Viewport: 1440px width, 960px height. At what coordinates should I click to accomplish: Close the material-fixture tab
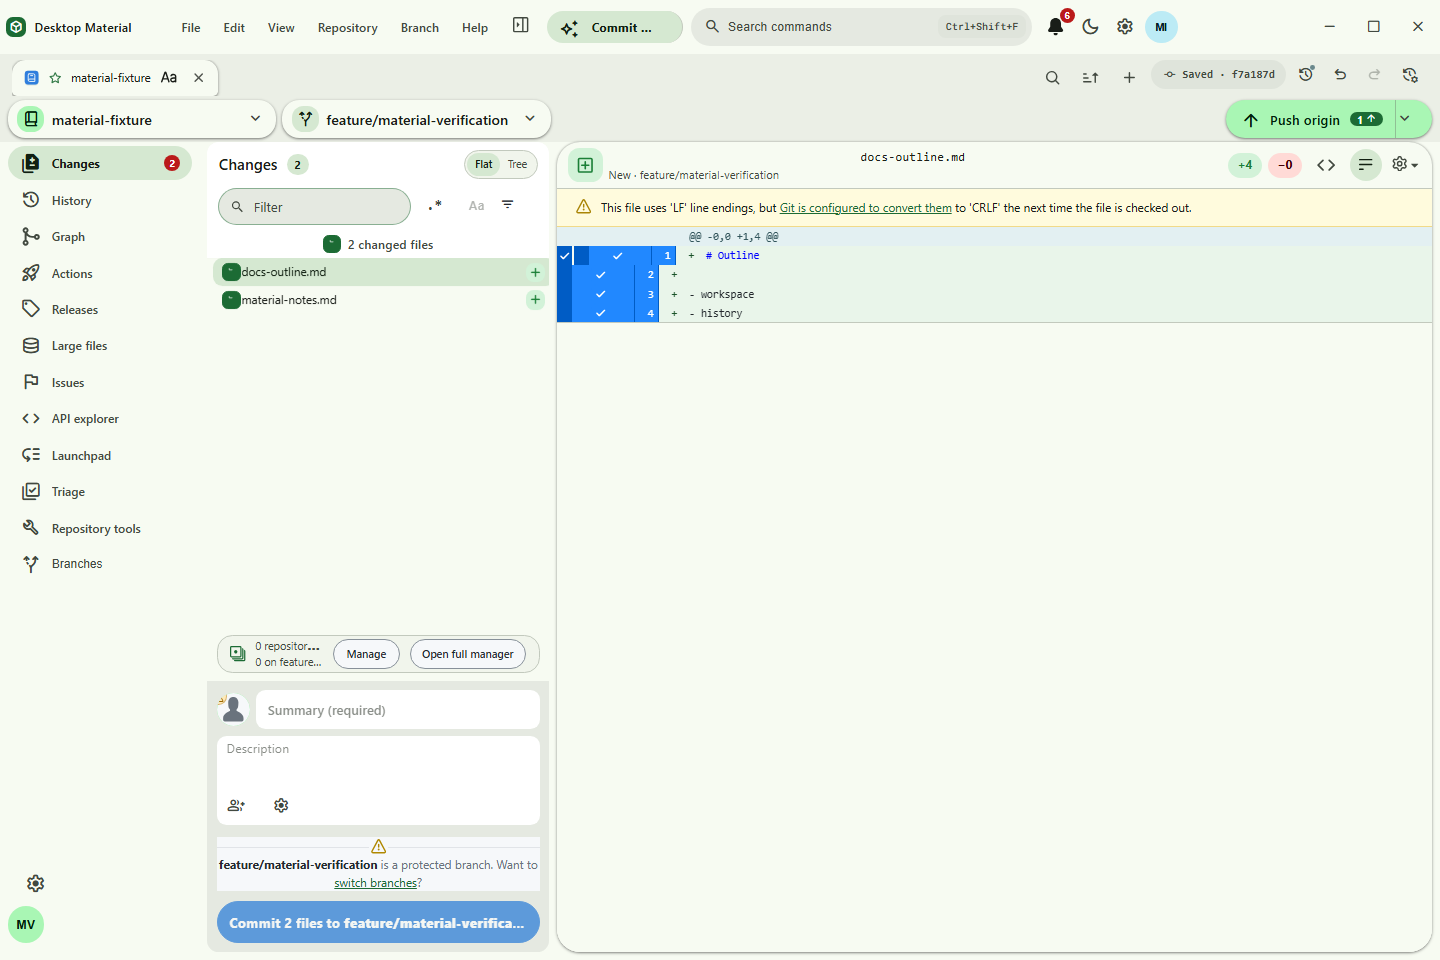[199, 77]
